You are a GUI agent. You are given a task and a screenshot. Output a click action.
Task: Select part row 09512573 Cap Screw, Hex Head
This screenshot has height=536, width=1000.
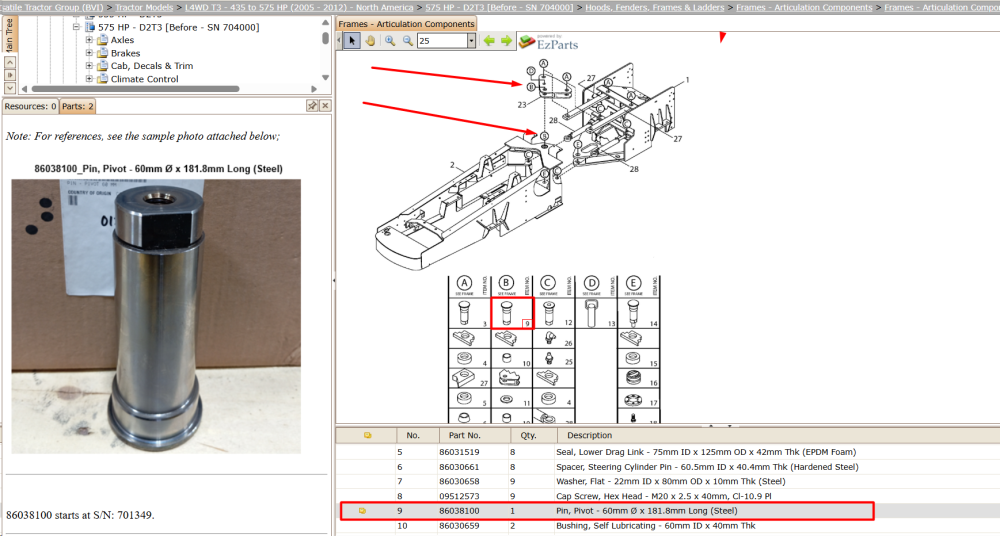pos(668,496)
